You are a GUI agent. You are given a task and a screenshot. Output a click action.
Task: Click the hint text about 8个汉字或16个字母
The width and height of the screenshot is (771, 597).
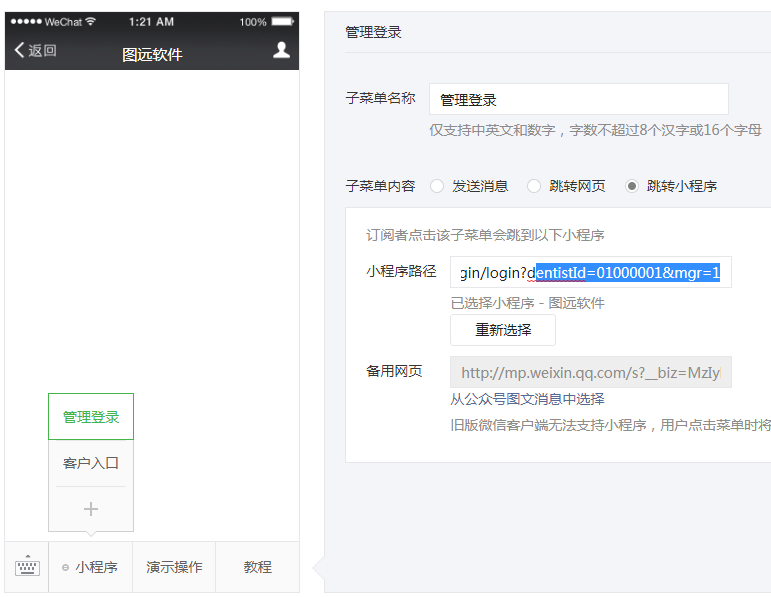[595, 130]
